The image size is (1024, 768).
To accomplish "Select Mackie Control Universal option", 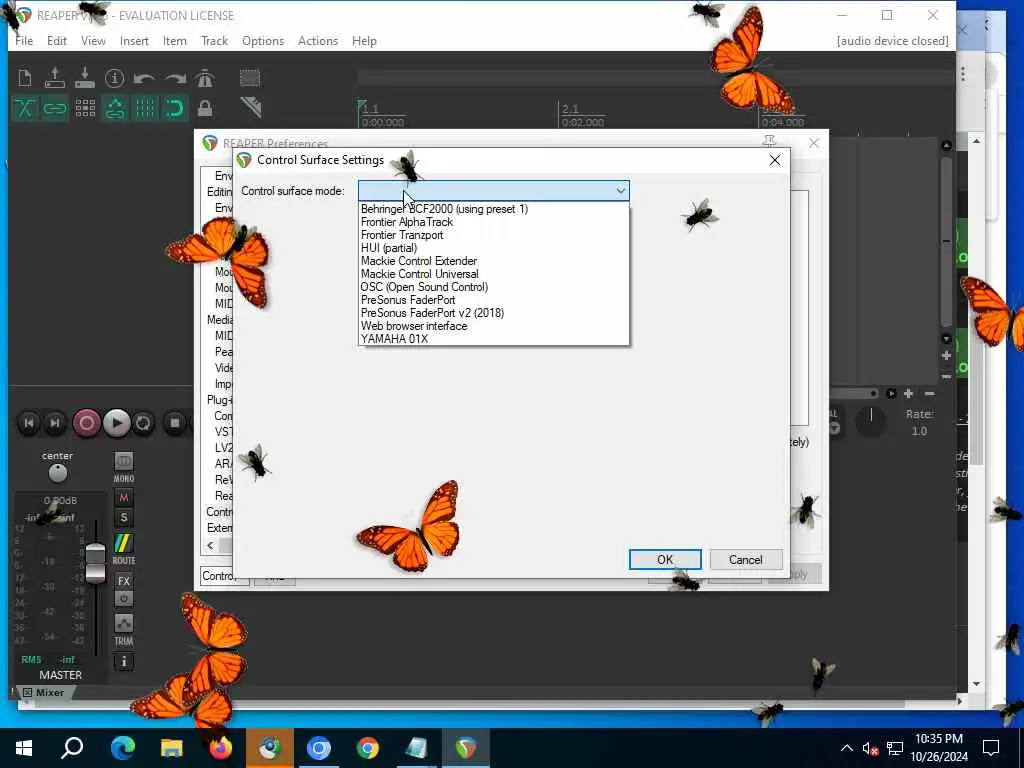I will click(x=494, y=274).
